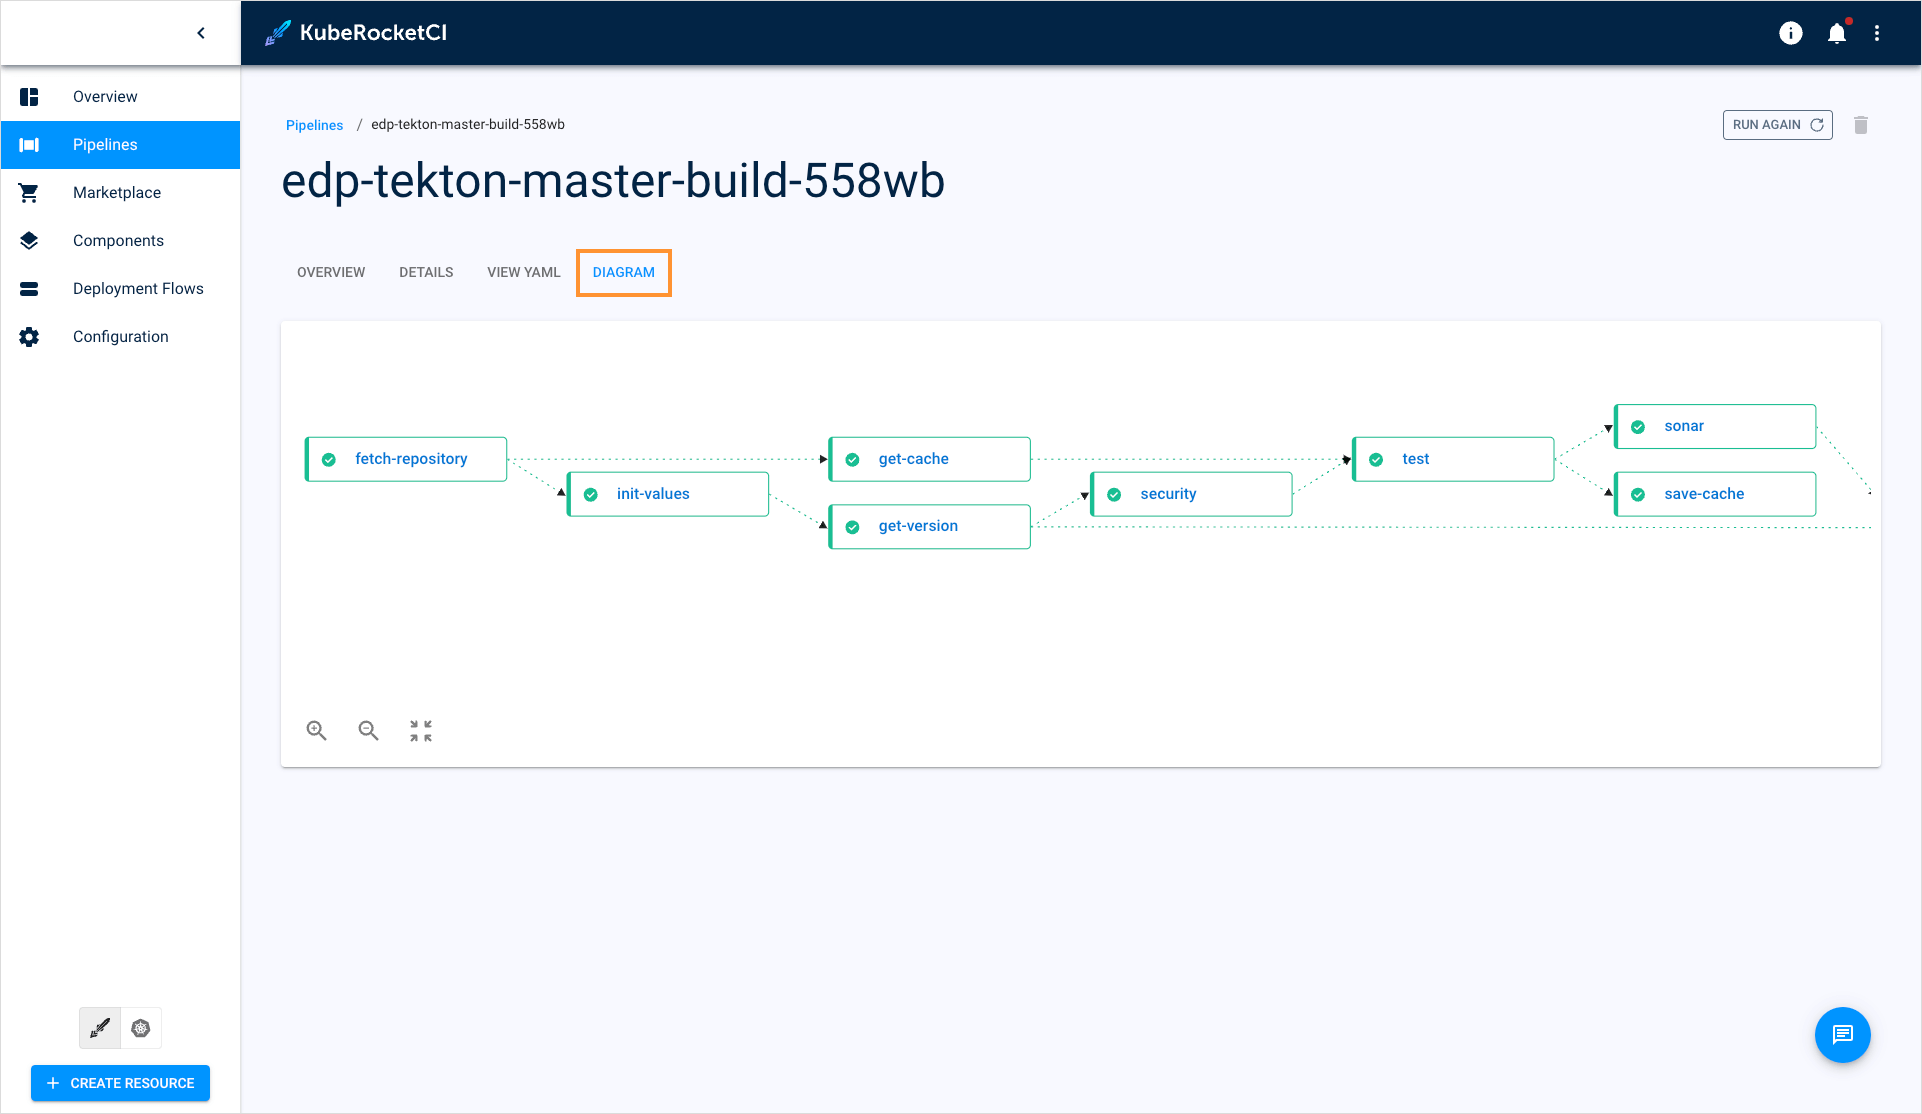1922x1114 pixels.
Task: Open the chat bubble button
Action: [1842, 1035]
